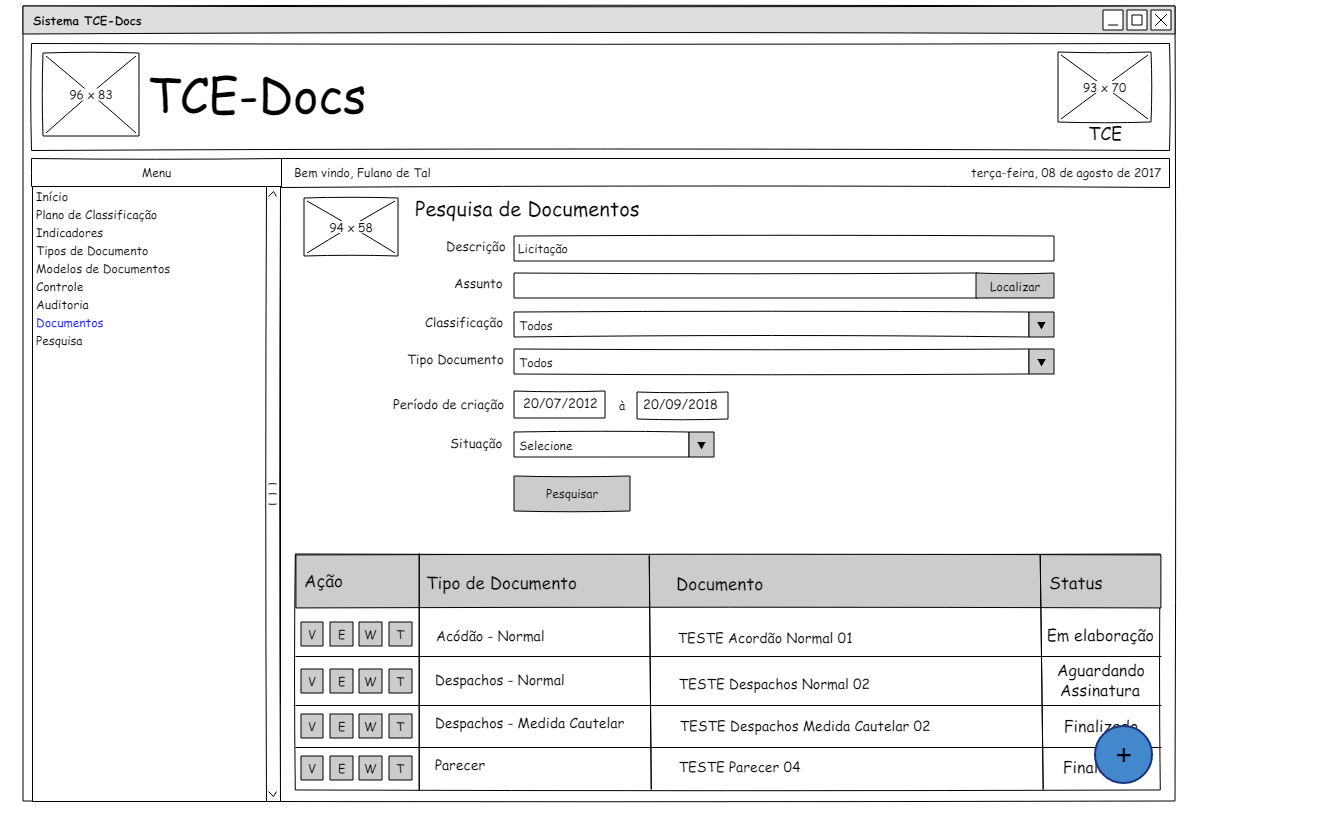Click the Assunto input field
The width and height of the screenshot is (1335, 819).
744,286
